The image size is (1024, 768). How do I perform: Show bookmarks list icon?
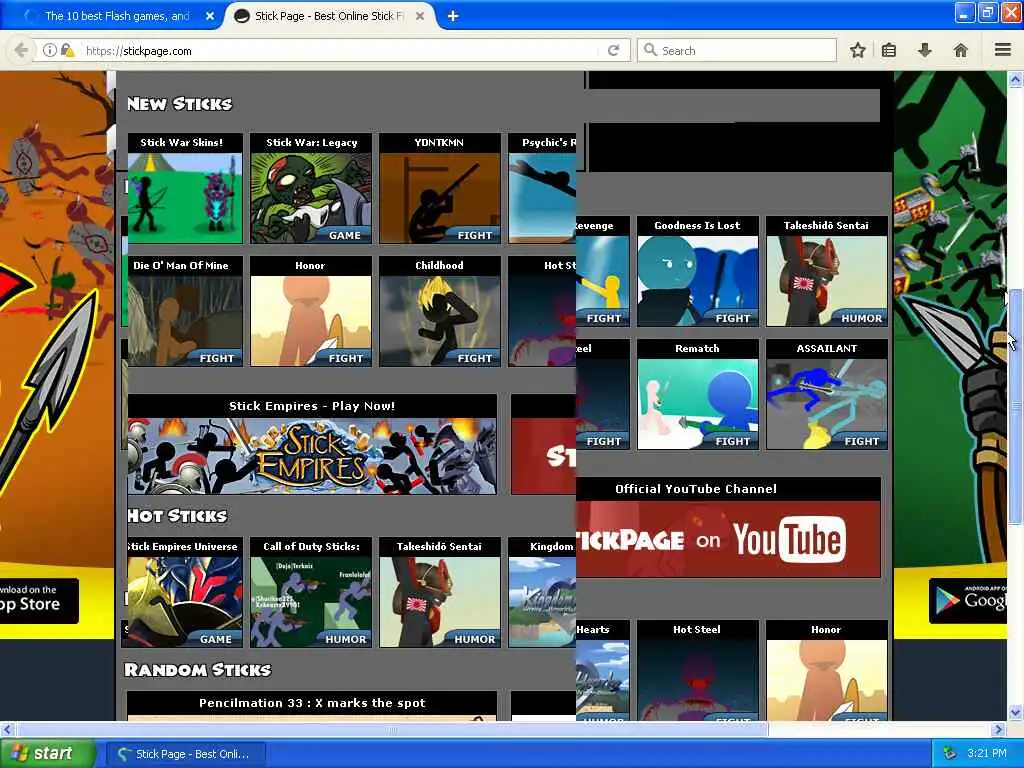coord(889,50)
